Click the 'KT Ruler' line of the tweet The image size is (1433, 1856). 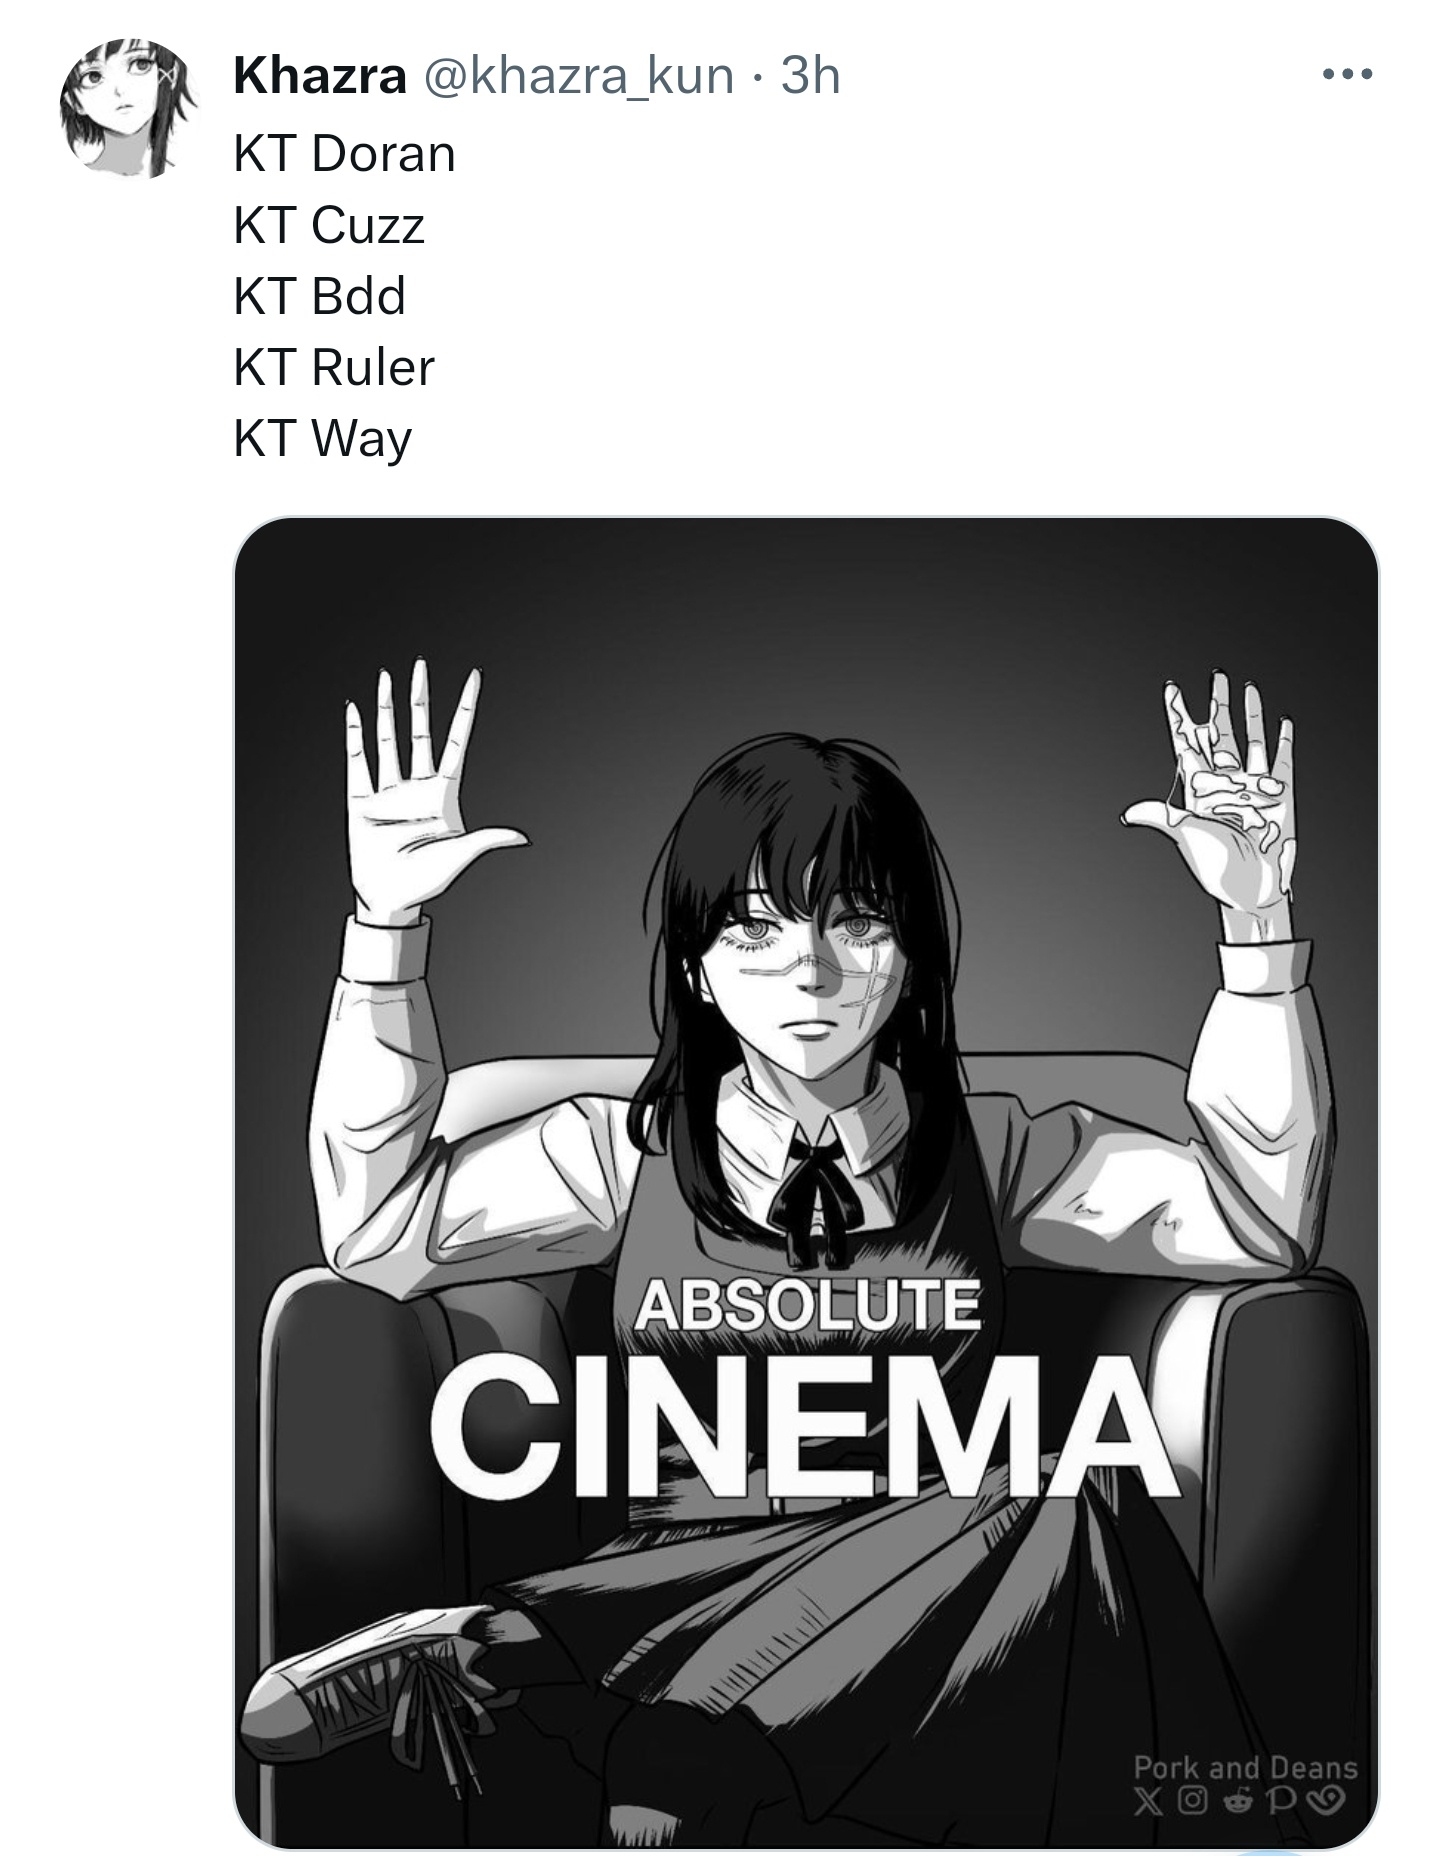[334, 367]
